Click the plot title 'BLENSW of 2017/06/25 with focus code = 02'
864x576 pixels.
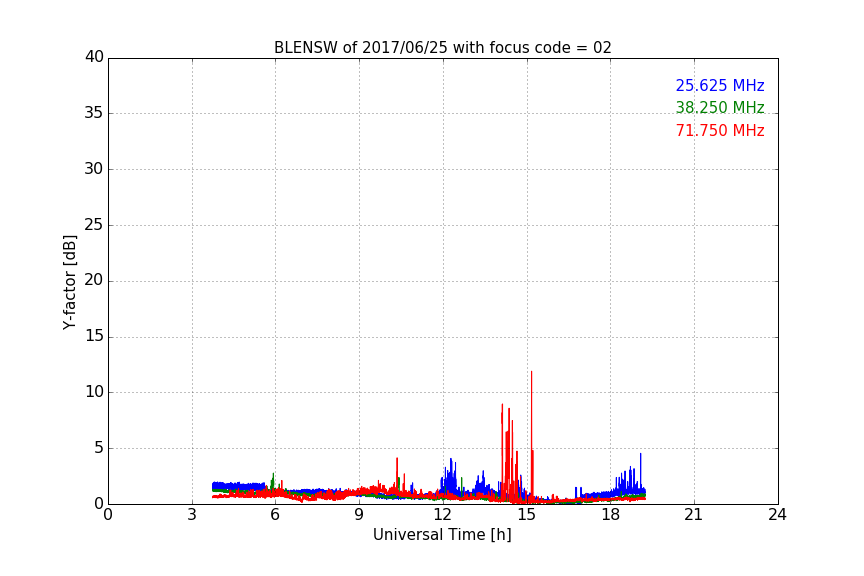(442, 48)
